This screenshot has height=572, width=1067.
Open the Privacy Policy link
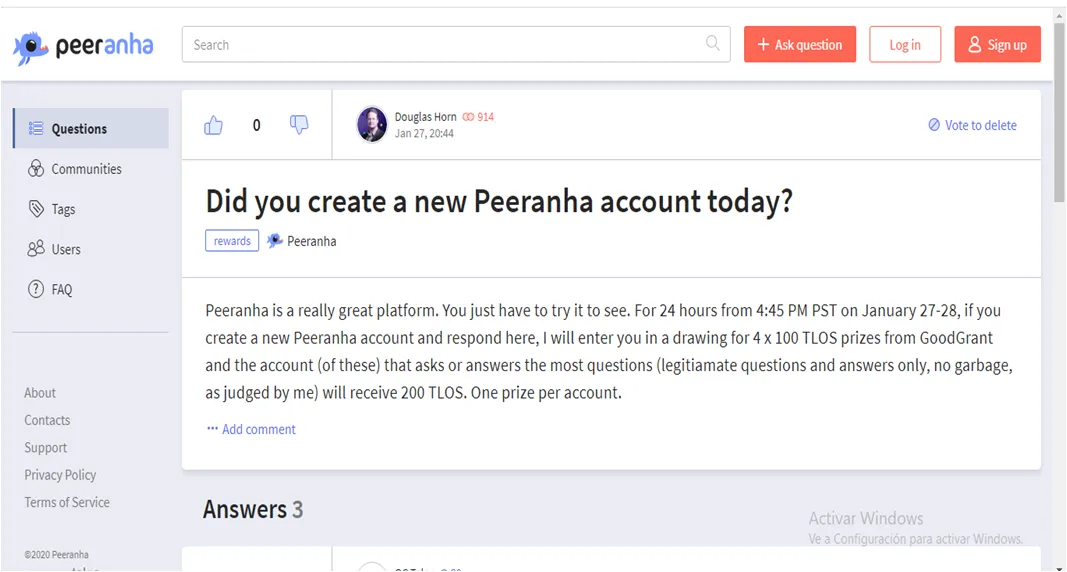click(60, 475)
